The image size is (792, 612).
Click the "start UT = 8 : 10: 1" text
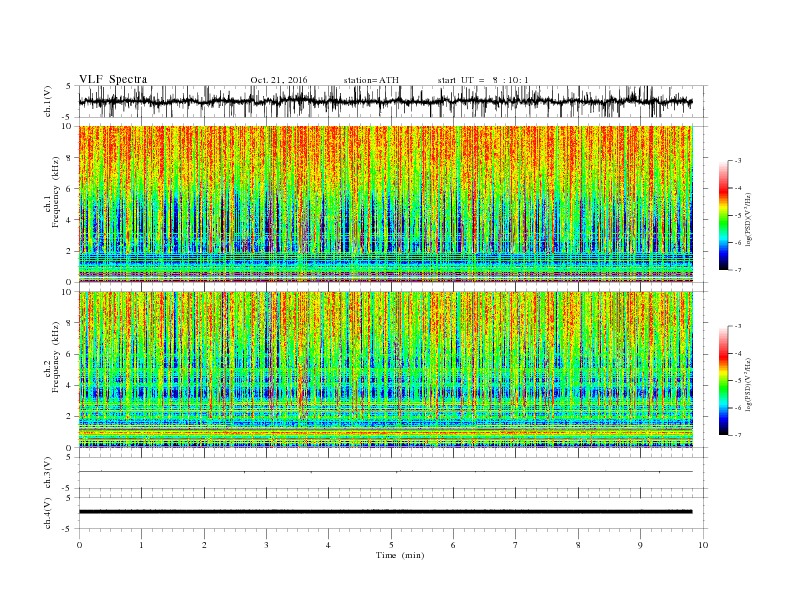click(483, 80)
